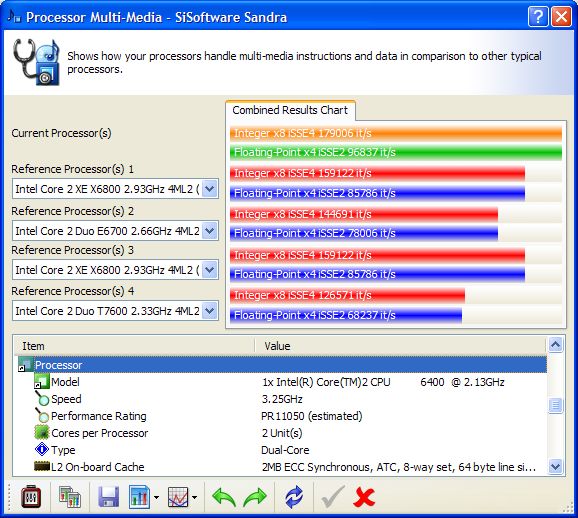
Task: Click the 'Performance Rating' item label
Action: [x=98, y=416]
